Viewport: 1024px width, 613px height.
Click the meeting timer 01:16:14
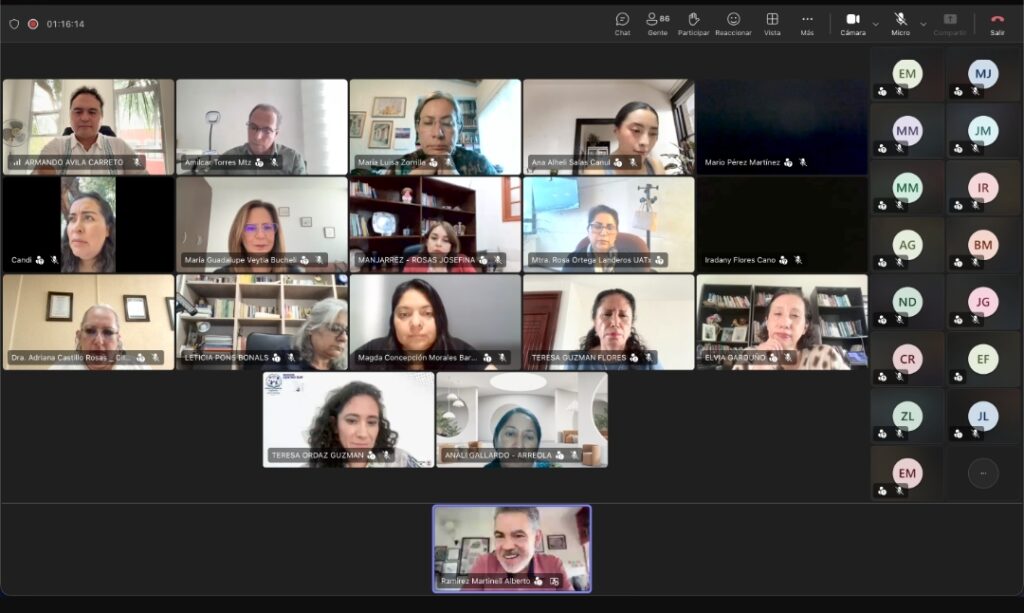pos(65,24)
